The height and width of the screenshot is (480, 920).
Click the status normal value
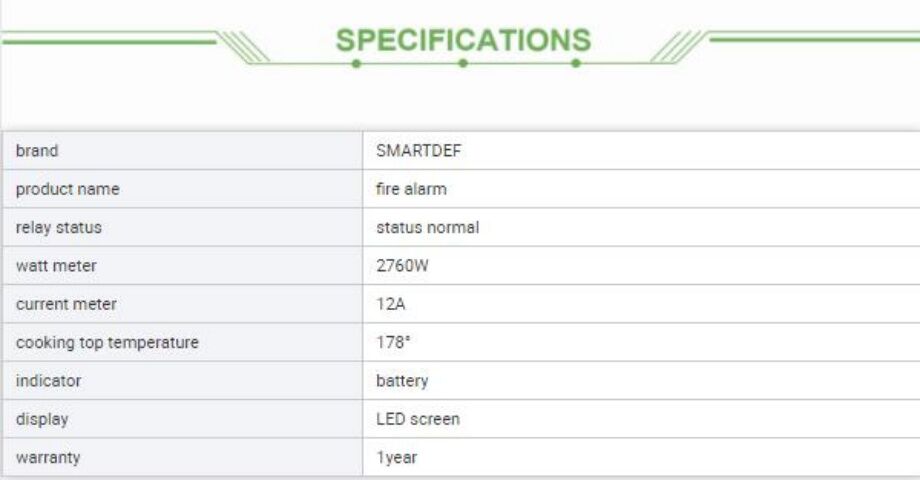coord(428,227)
